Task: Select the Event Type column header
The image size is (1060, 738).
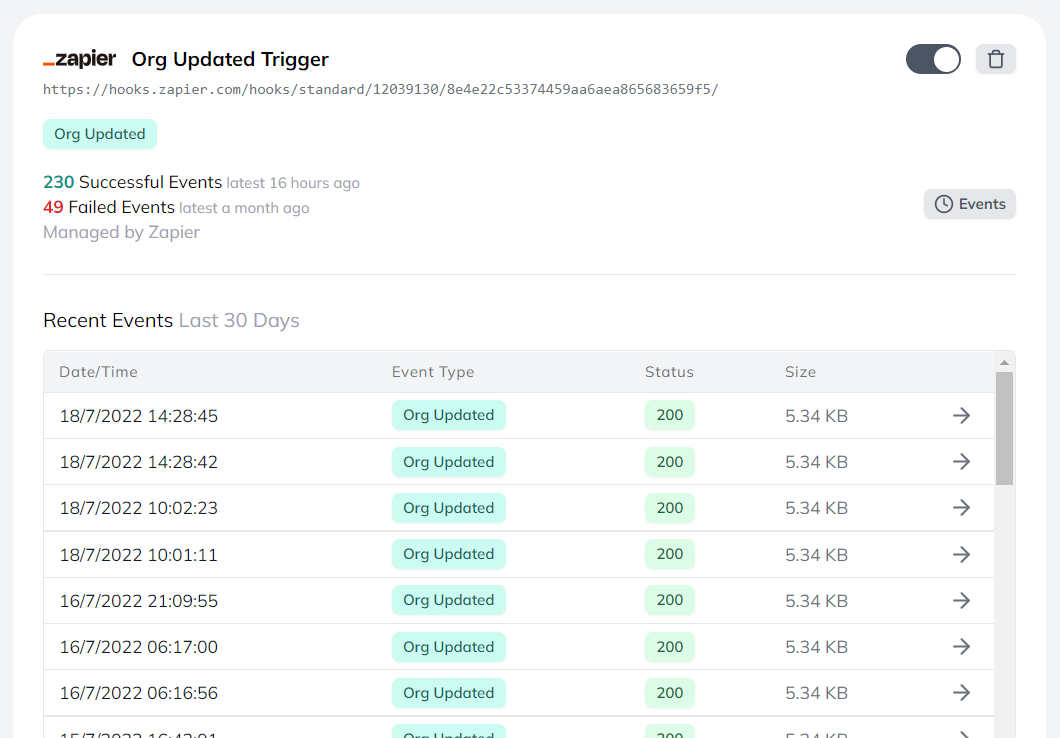Action: click(x=433, y=371)
